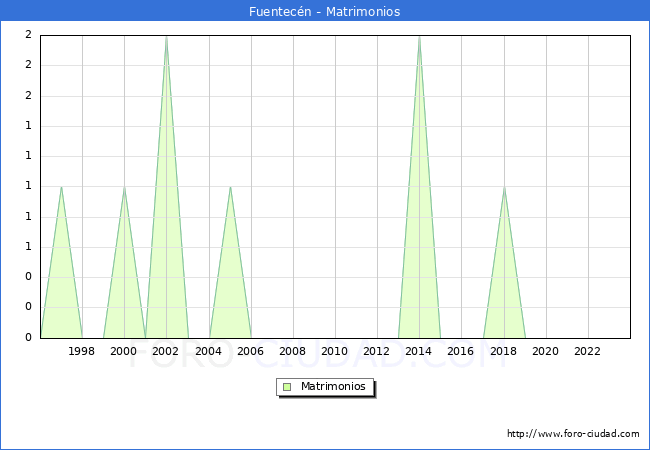Click the 2014 peak tip in the chart

[x=419, y=37]
